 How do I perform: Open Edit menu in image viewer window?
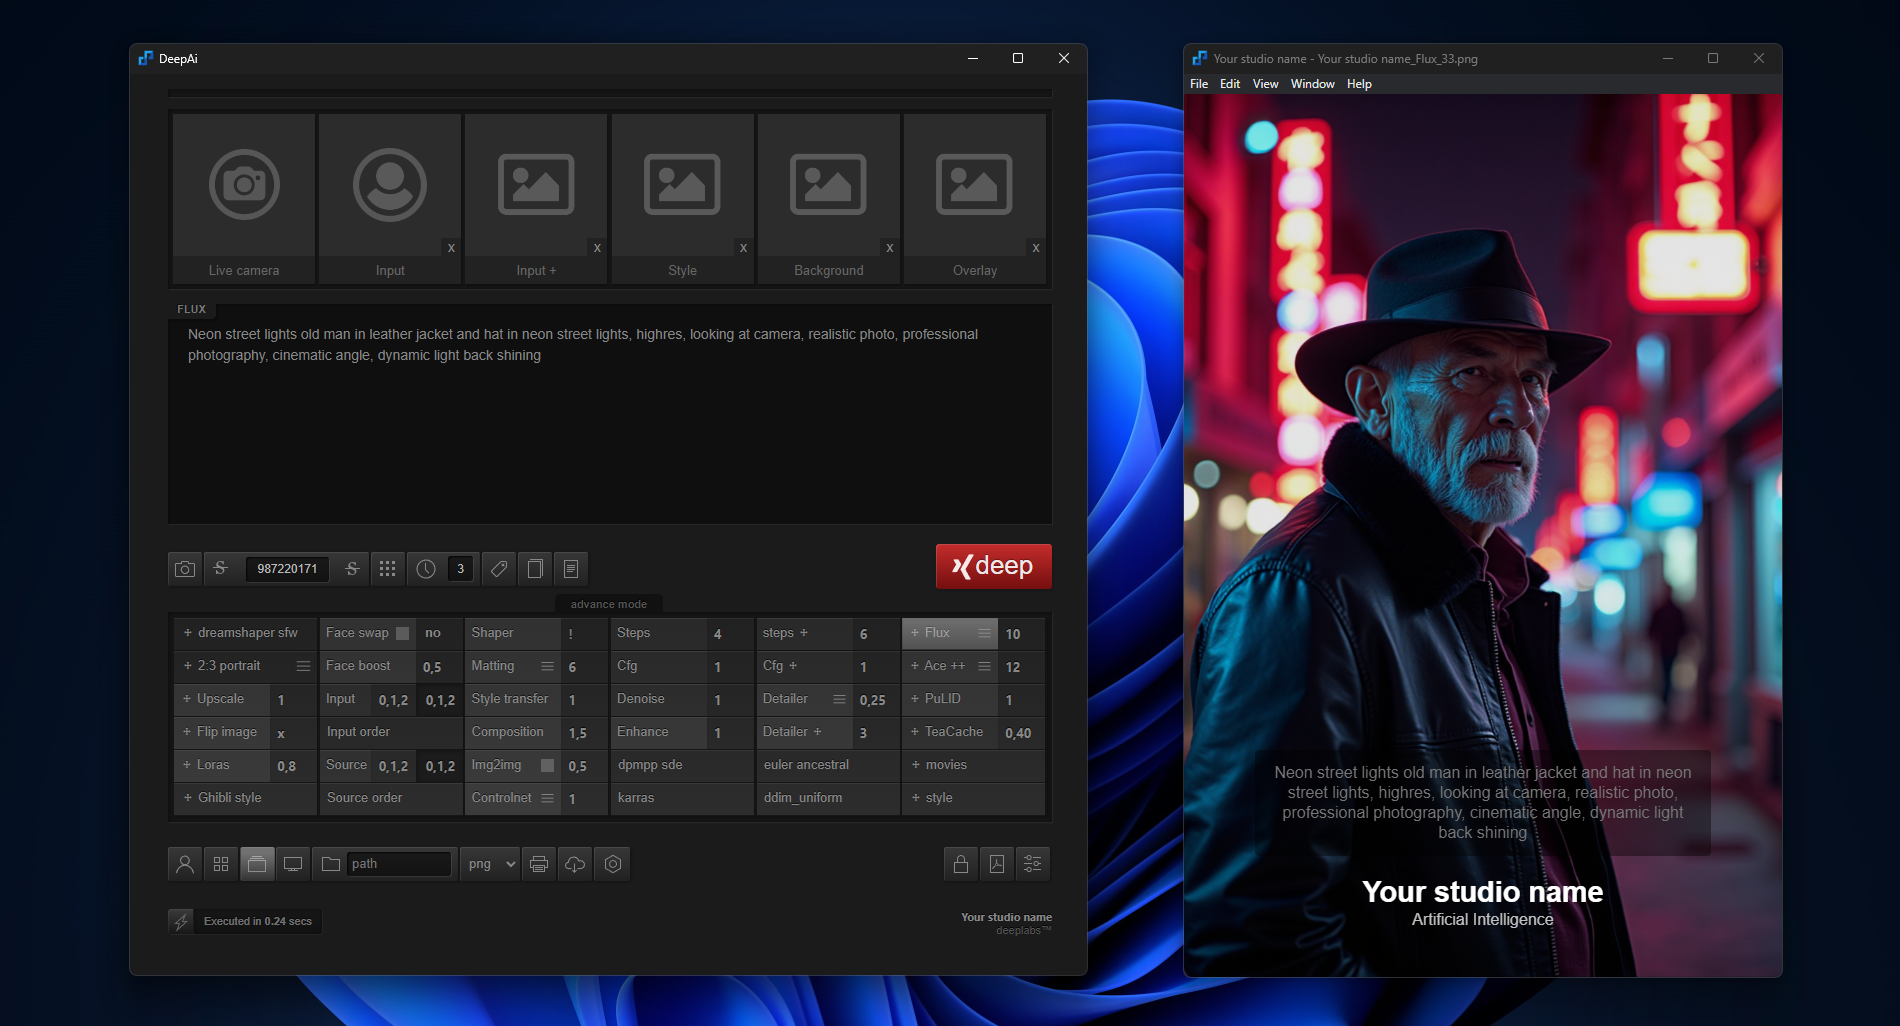1230,84
